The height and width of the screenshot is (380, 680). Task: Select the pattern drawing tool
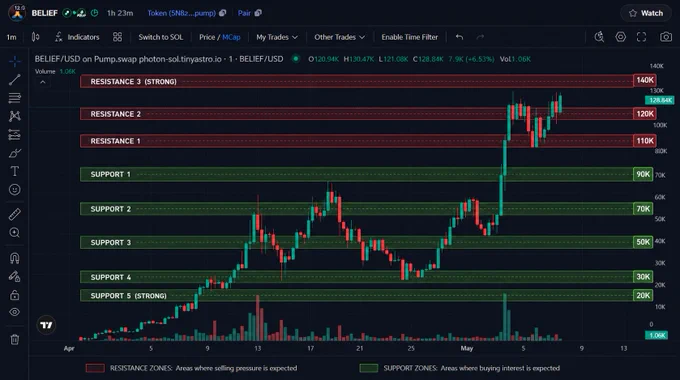pyautogui.click(x=15, y=116)
